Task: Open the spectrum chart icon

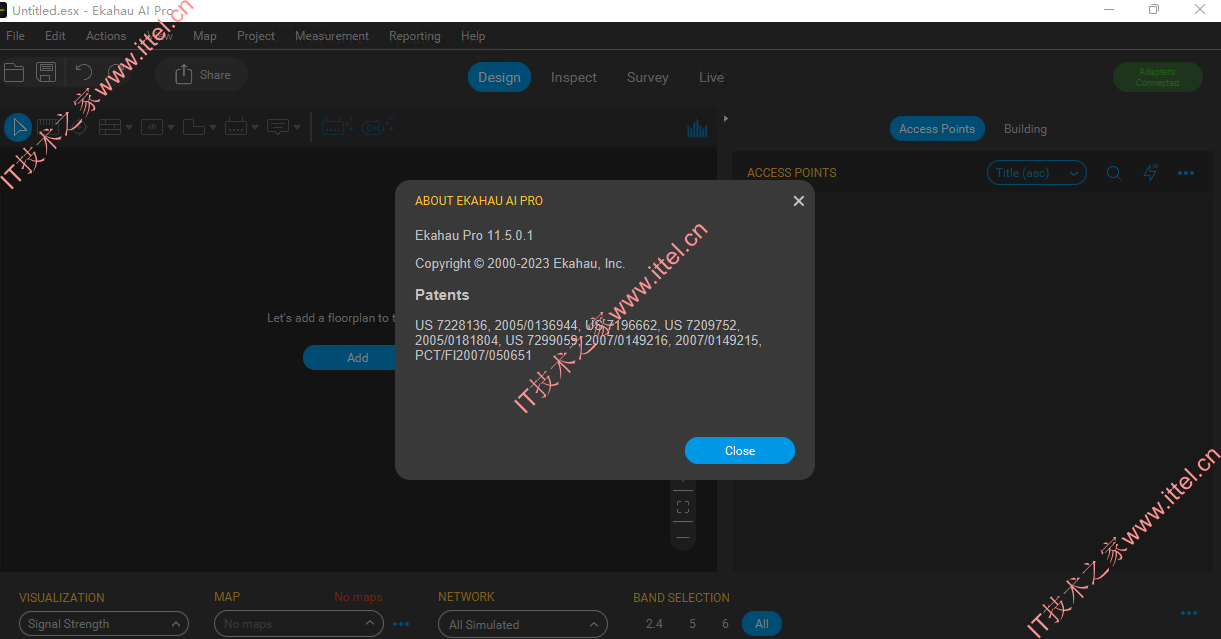Action: tap(697, 128)
